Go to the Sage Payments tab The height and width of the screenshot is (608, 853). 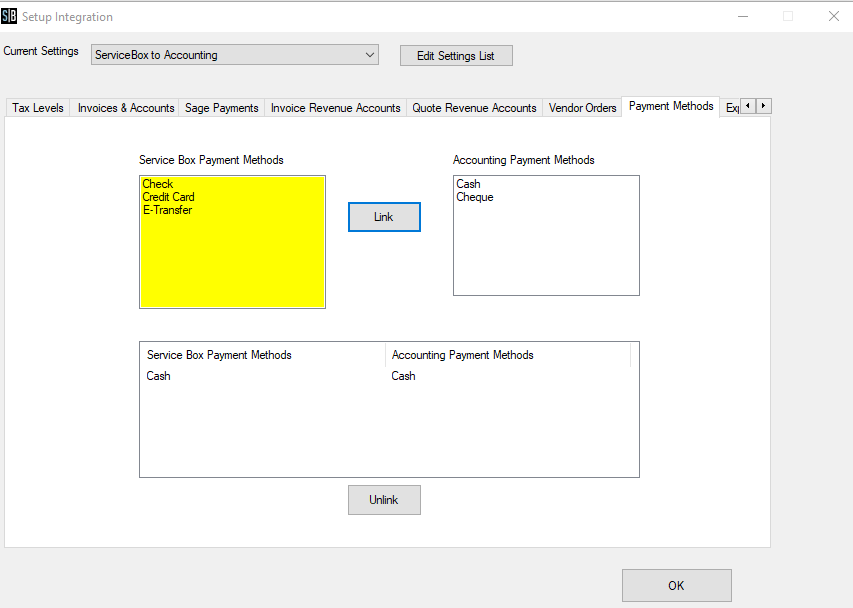coord(221,108)
